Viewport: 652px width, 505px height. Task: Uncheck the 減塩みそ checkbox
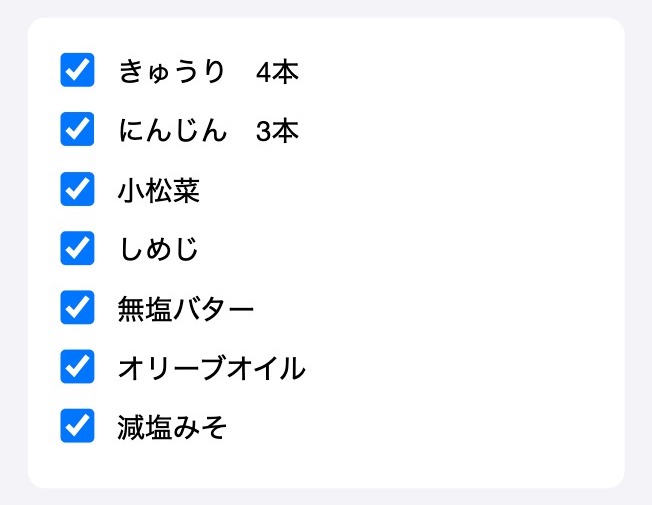tap(77, 426)
